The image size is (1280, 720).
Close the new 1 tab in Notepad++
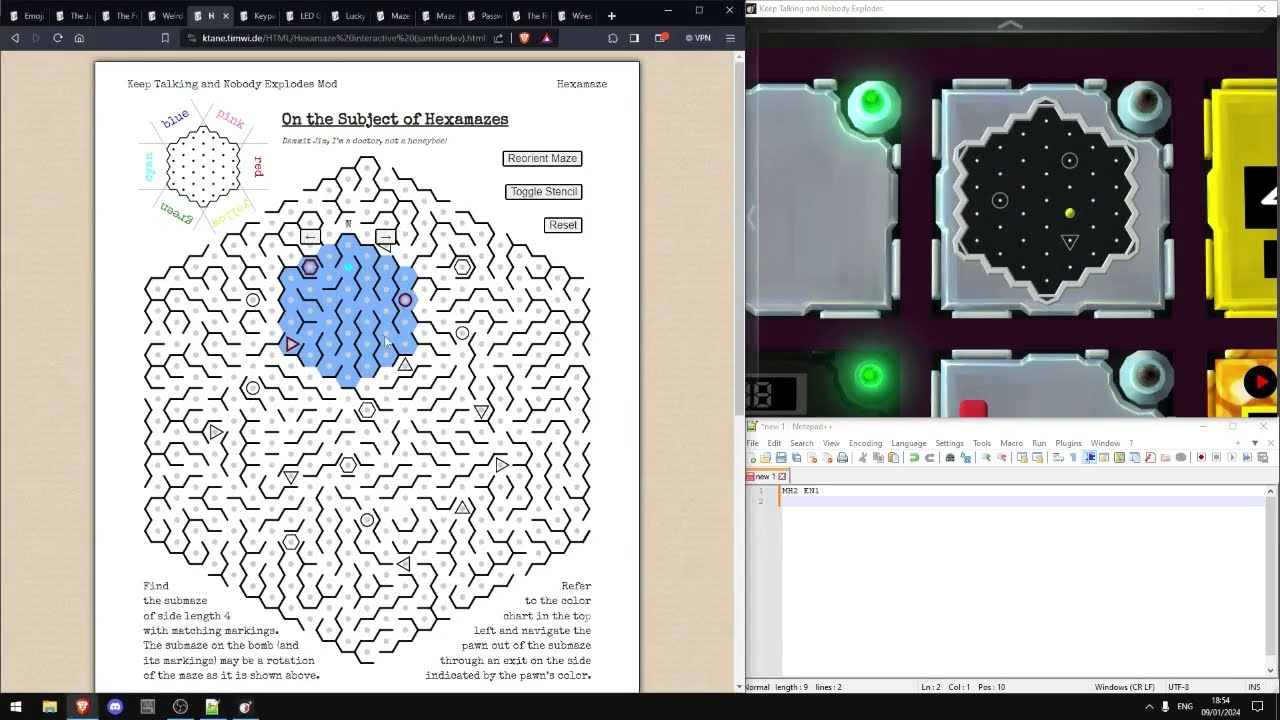(782, 477)
